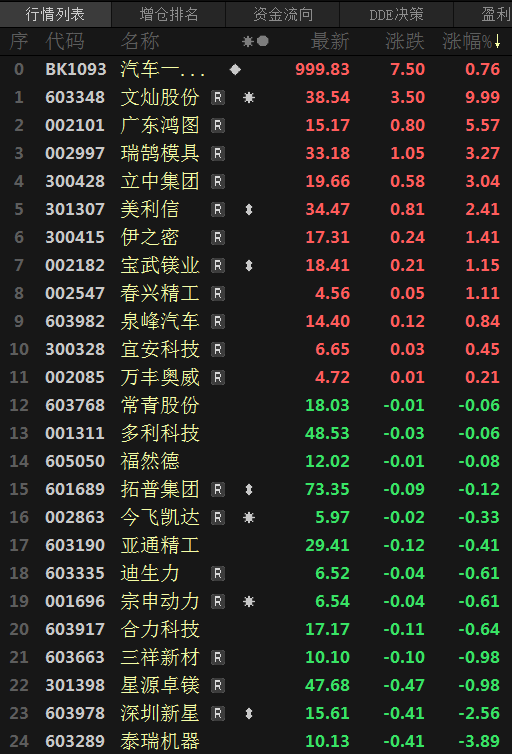Select stock name 多利科技
512x754 pixels.
point(160,433)
